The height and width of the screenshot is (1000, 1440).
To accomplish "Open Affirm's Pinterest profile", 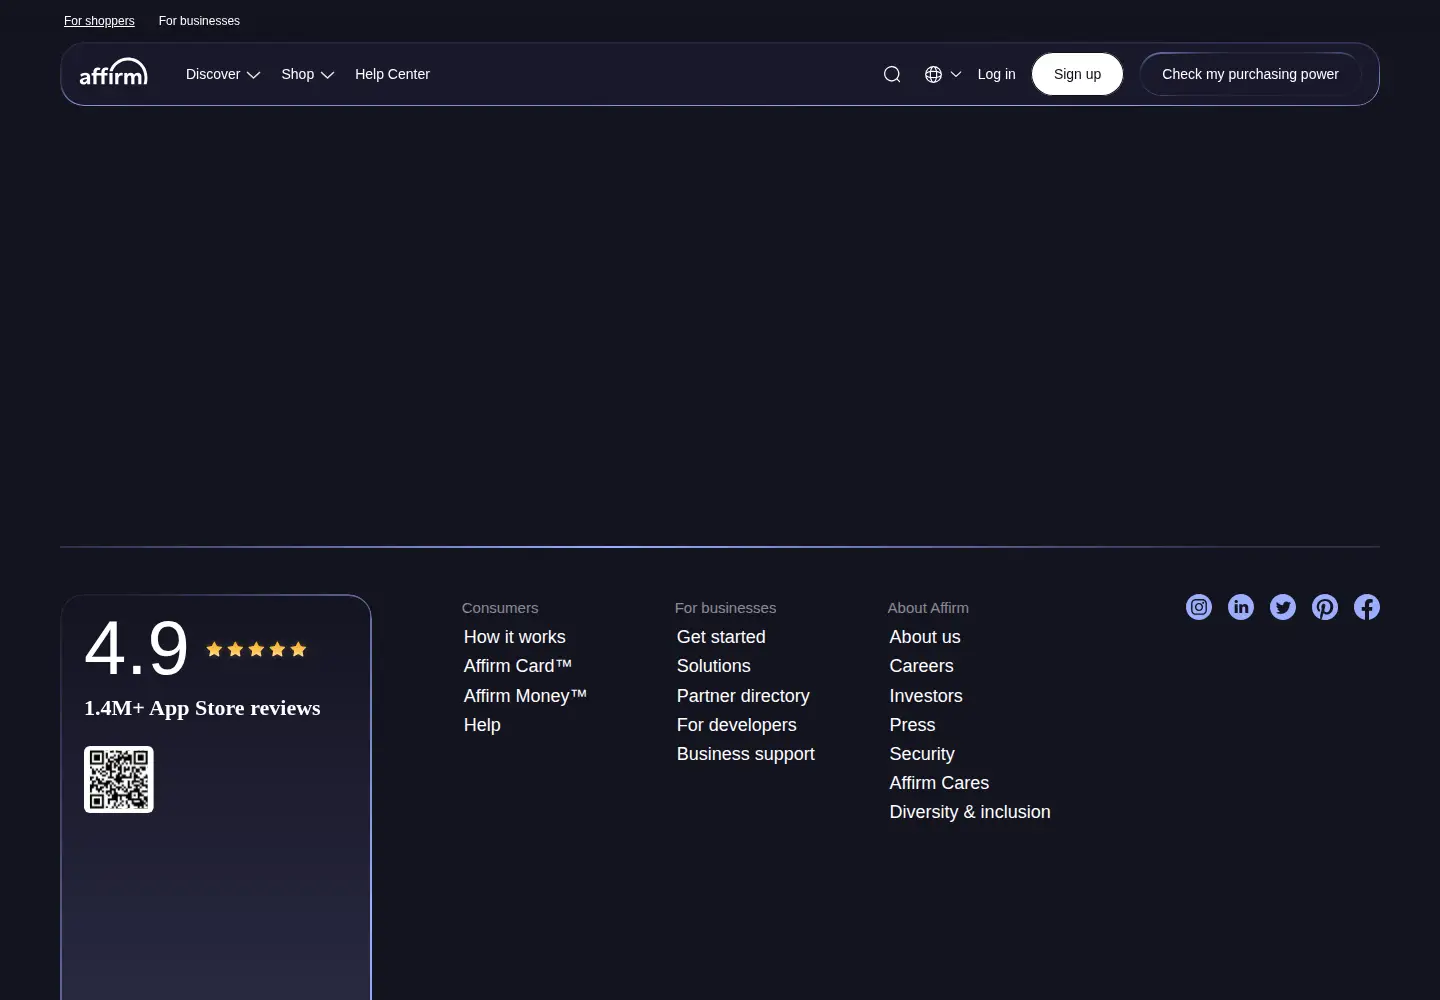I will (1325, 607).
